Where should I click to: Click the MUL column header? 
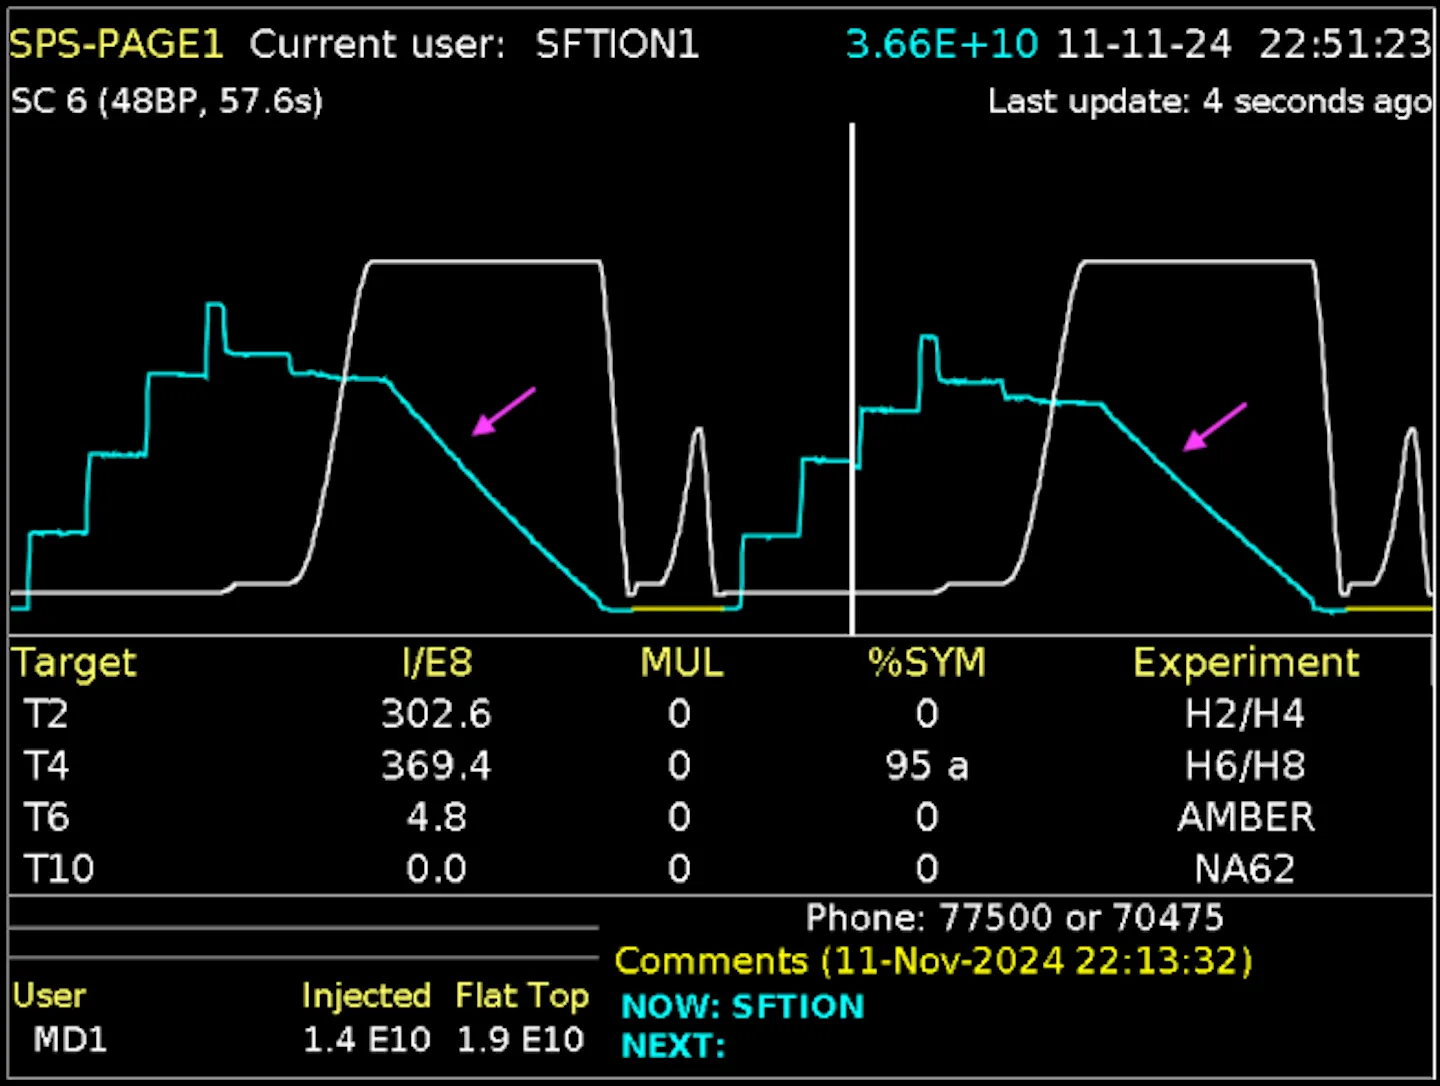pyautogui.click(x=682, y=662)
